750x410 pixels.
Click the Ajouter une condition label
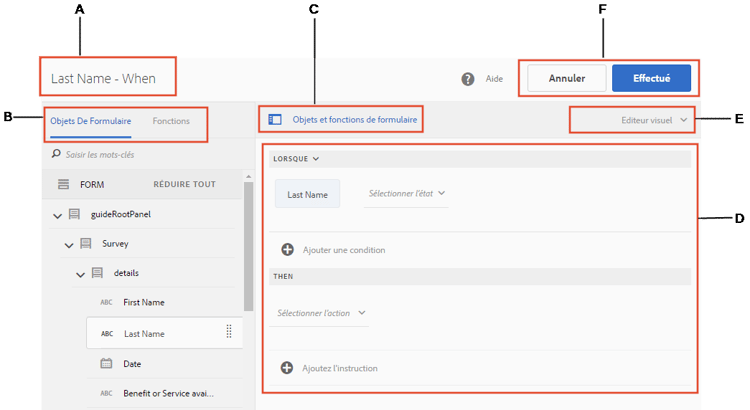click(x=344, y=250)
